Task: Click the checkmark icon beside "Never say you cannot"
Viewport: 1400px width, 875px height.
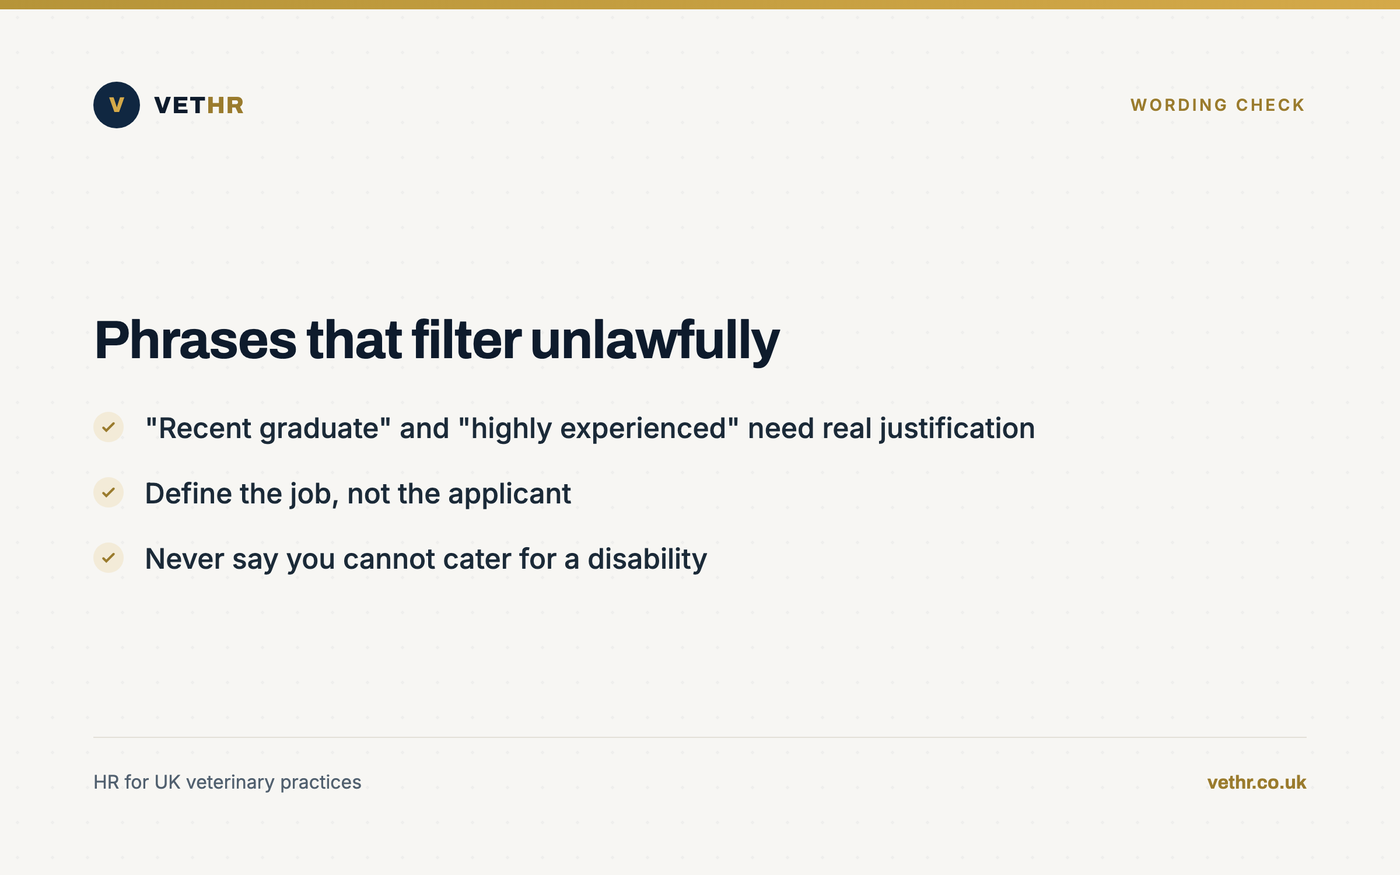Action: (x=108, y=557)
